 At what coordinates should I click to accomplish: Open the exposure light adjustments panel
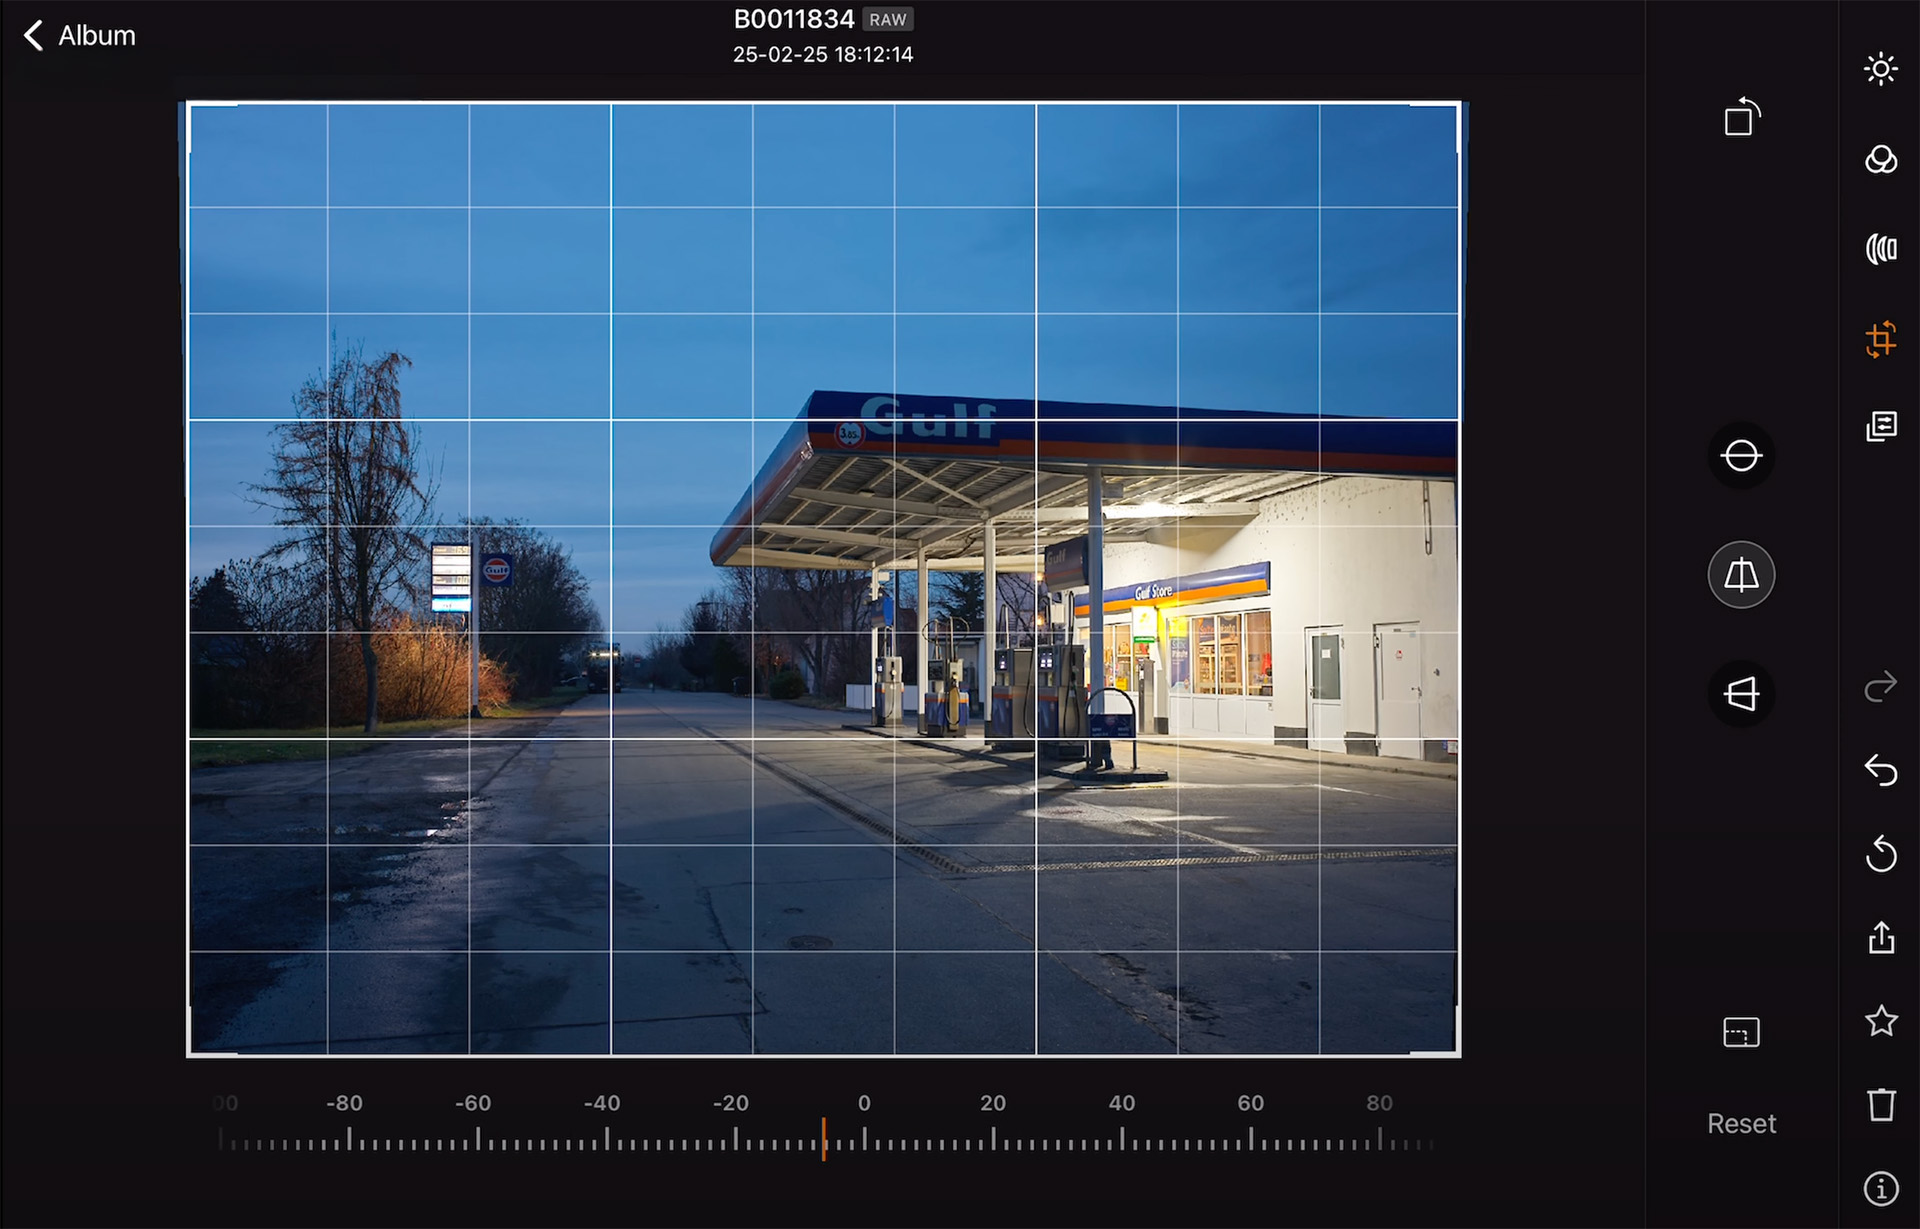1880,69
